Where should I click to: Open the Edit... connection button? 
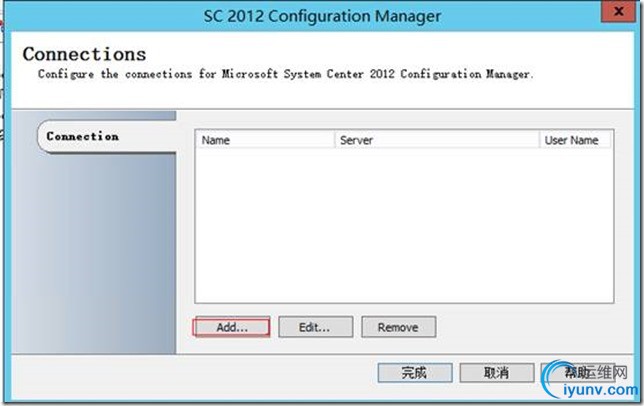point(315,327)
